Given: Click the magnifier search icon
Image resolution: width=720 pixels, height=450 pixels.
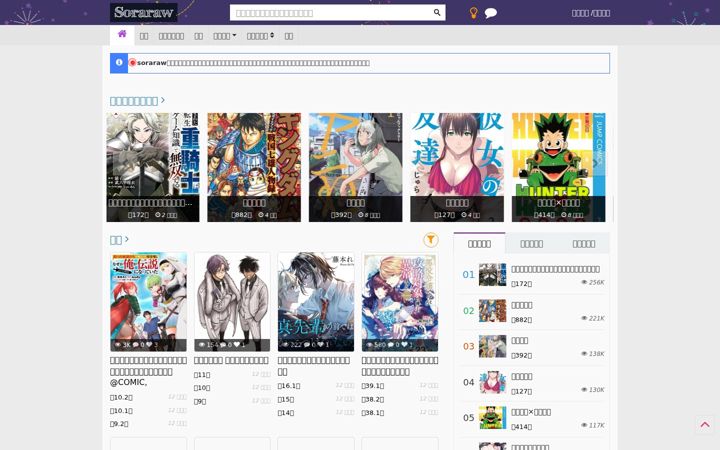Looking at the screenshot, I should click(x=437, y=12).
